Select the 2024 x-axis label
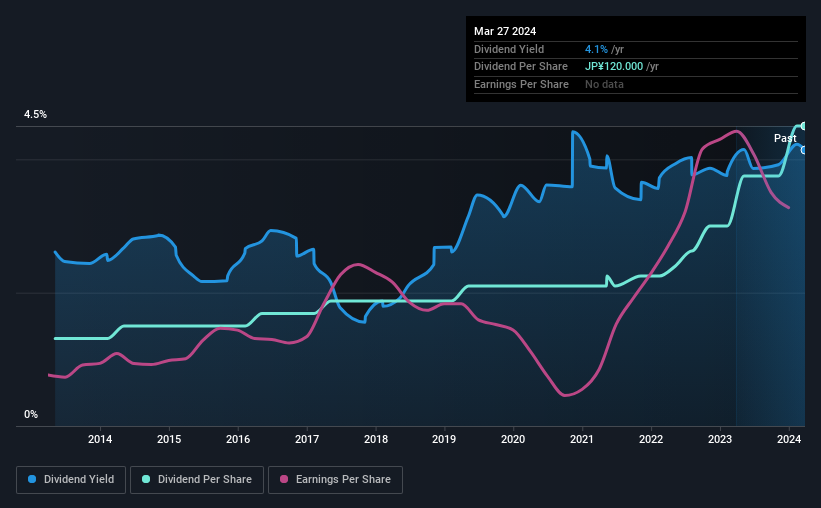Screen dimensions: 821x508 (789, 439)
